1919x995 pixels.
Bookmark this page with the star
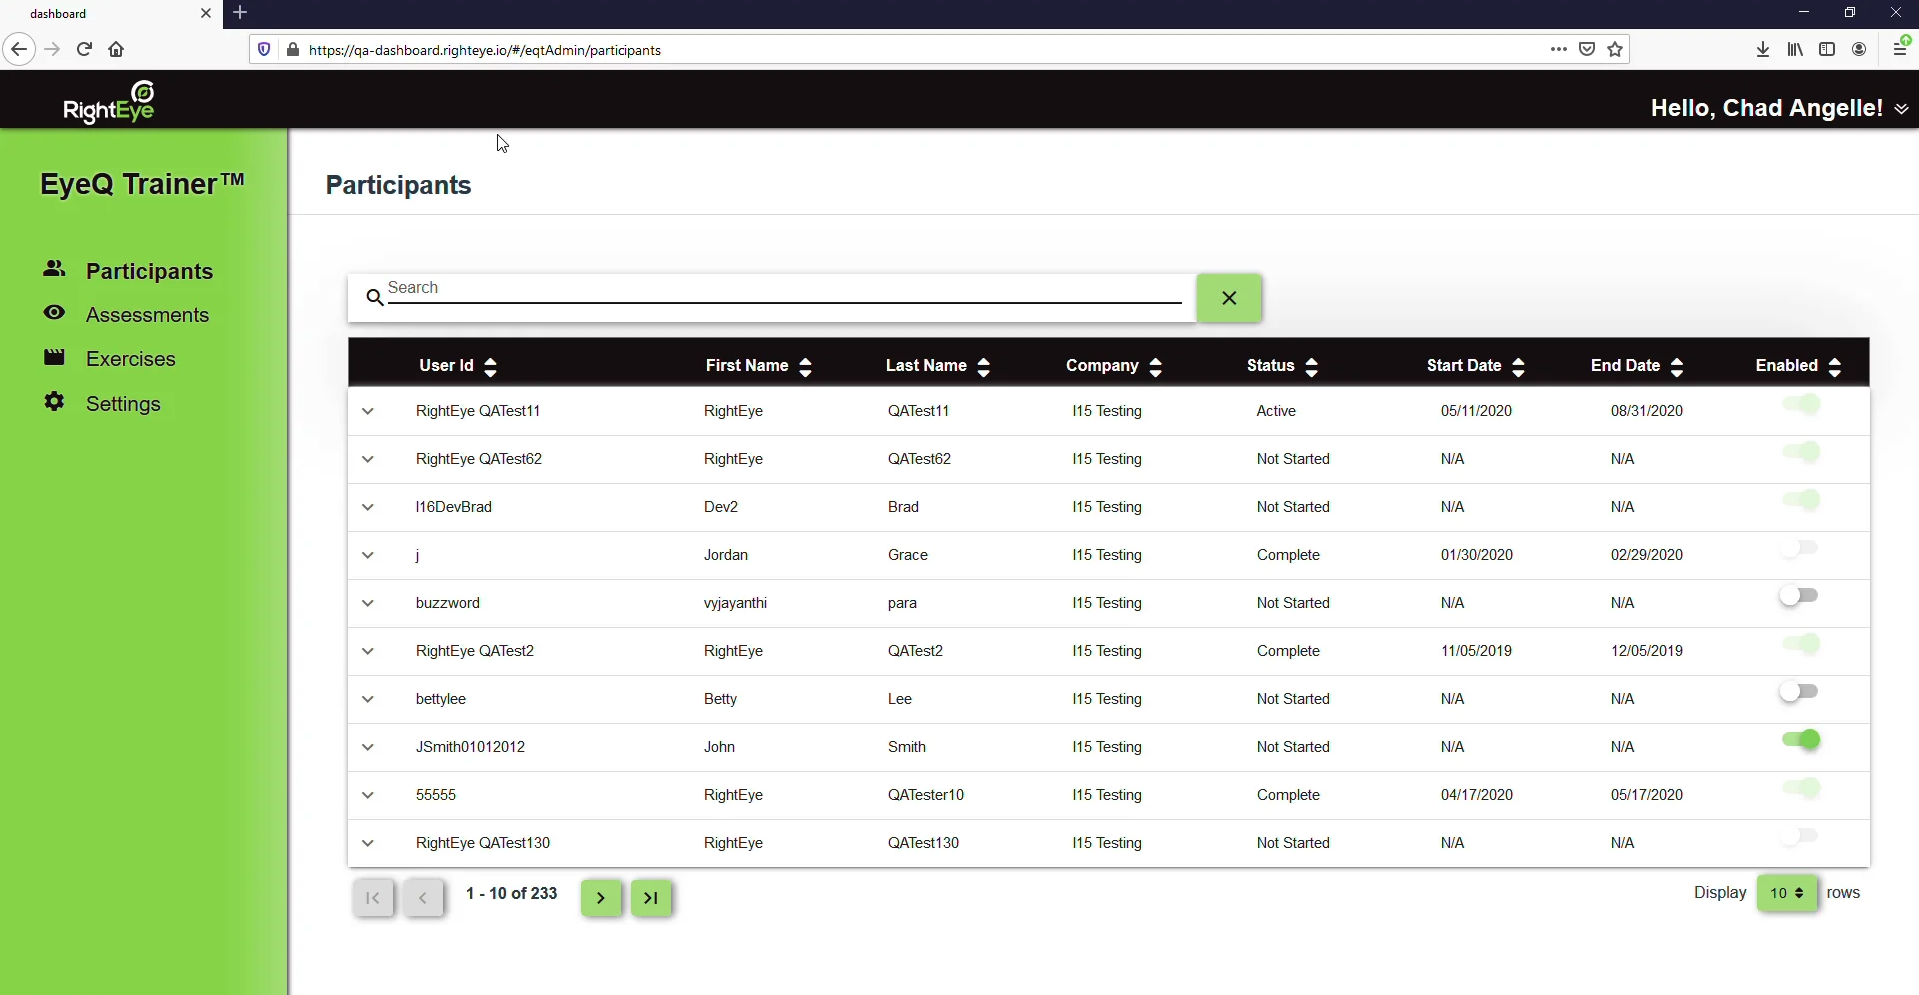[1615, 49]
